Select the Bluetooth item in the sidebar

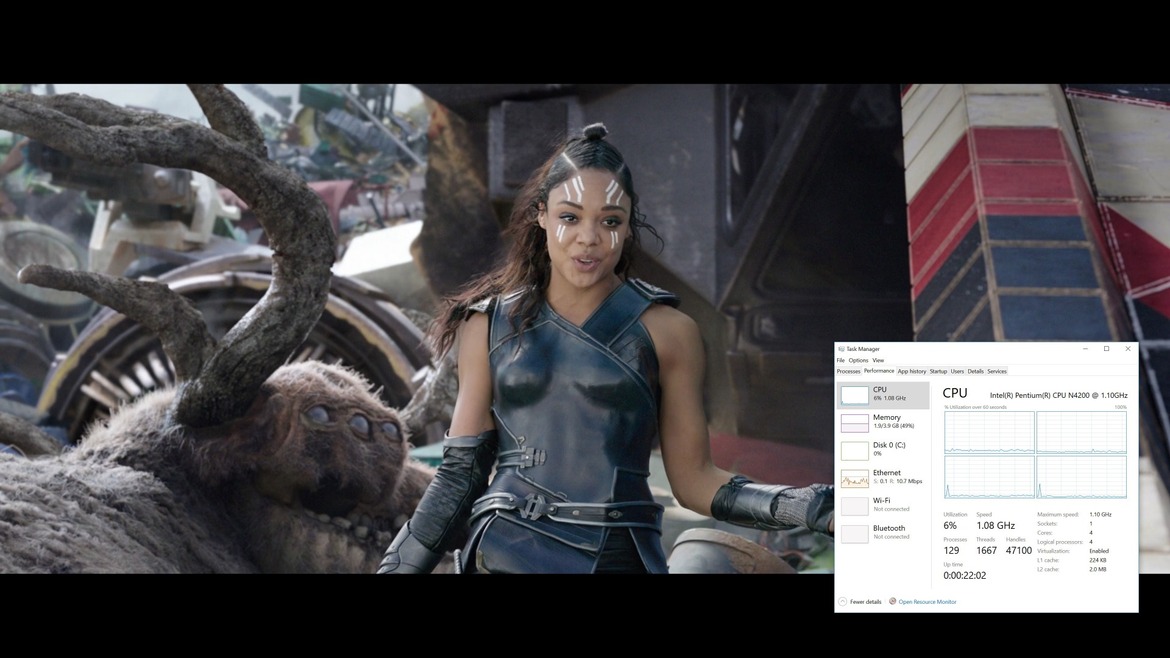tap(883, 533)
